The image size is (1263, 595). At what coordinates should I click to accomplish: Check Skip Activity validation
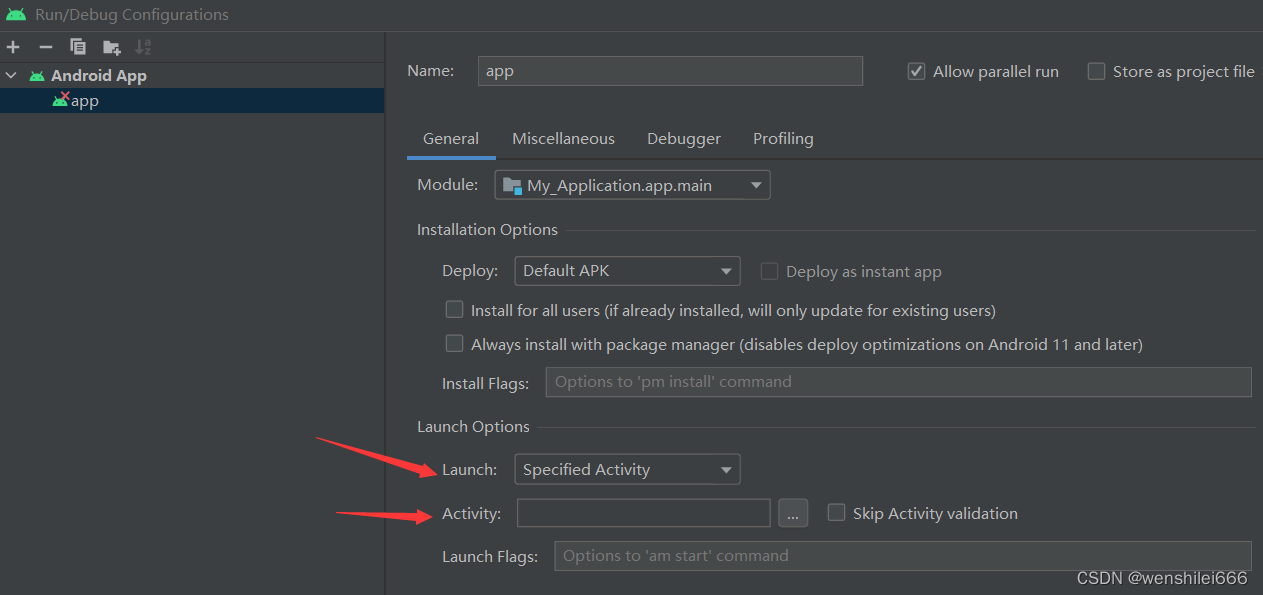[836, 512]
